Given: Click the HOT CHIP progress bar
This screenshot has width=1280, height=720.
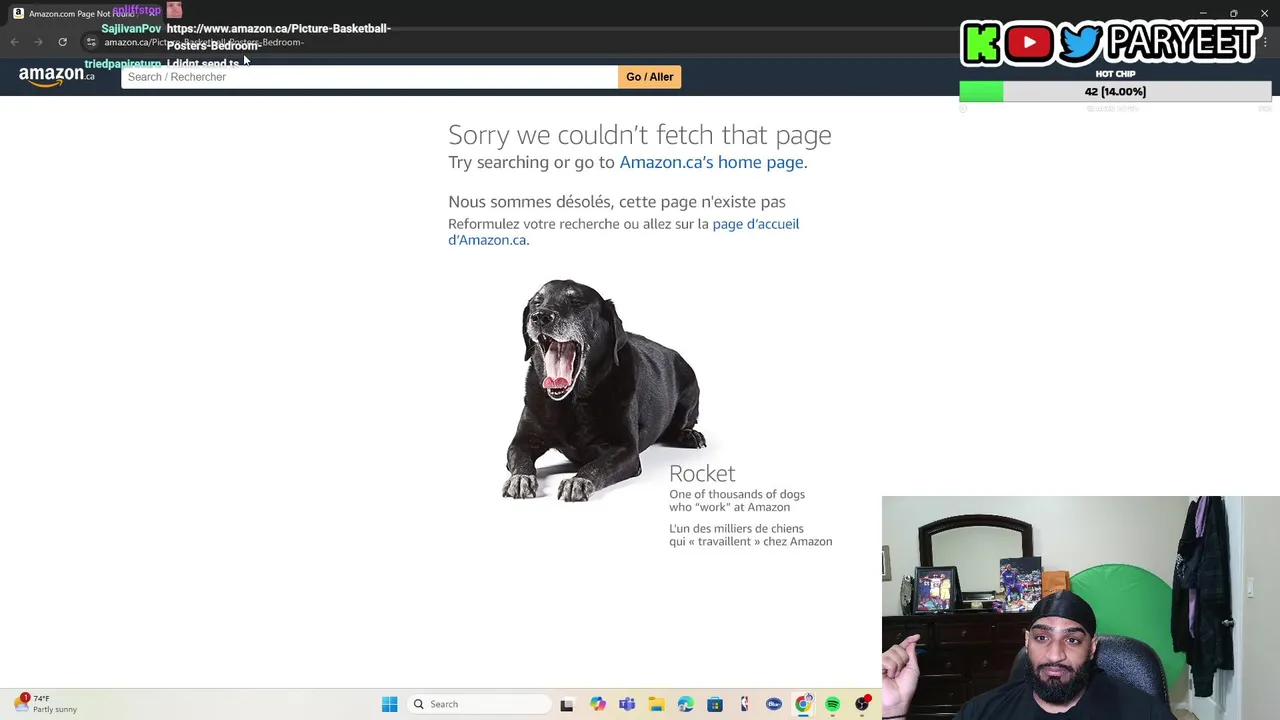Looking at the screenshot, I should [x=1115, y=91].
